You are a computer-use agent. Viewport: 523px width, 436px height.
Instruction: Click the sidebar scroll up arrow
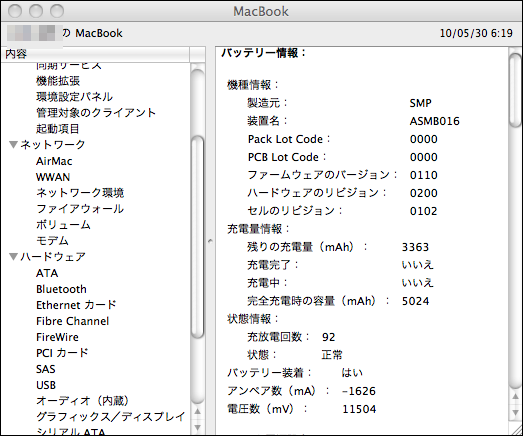[x=197, y=412]
